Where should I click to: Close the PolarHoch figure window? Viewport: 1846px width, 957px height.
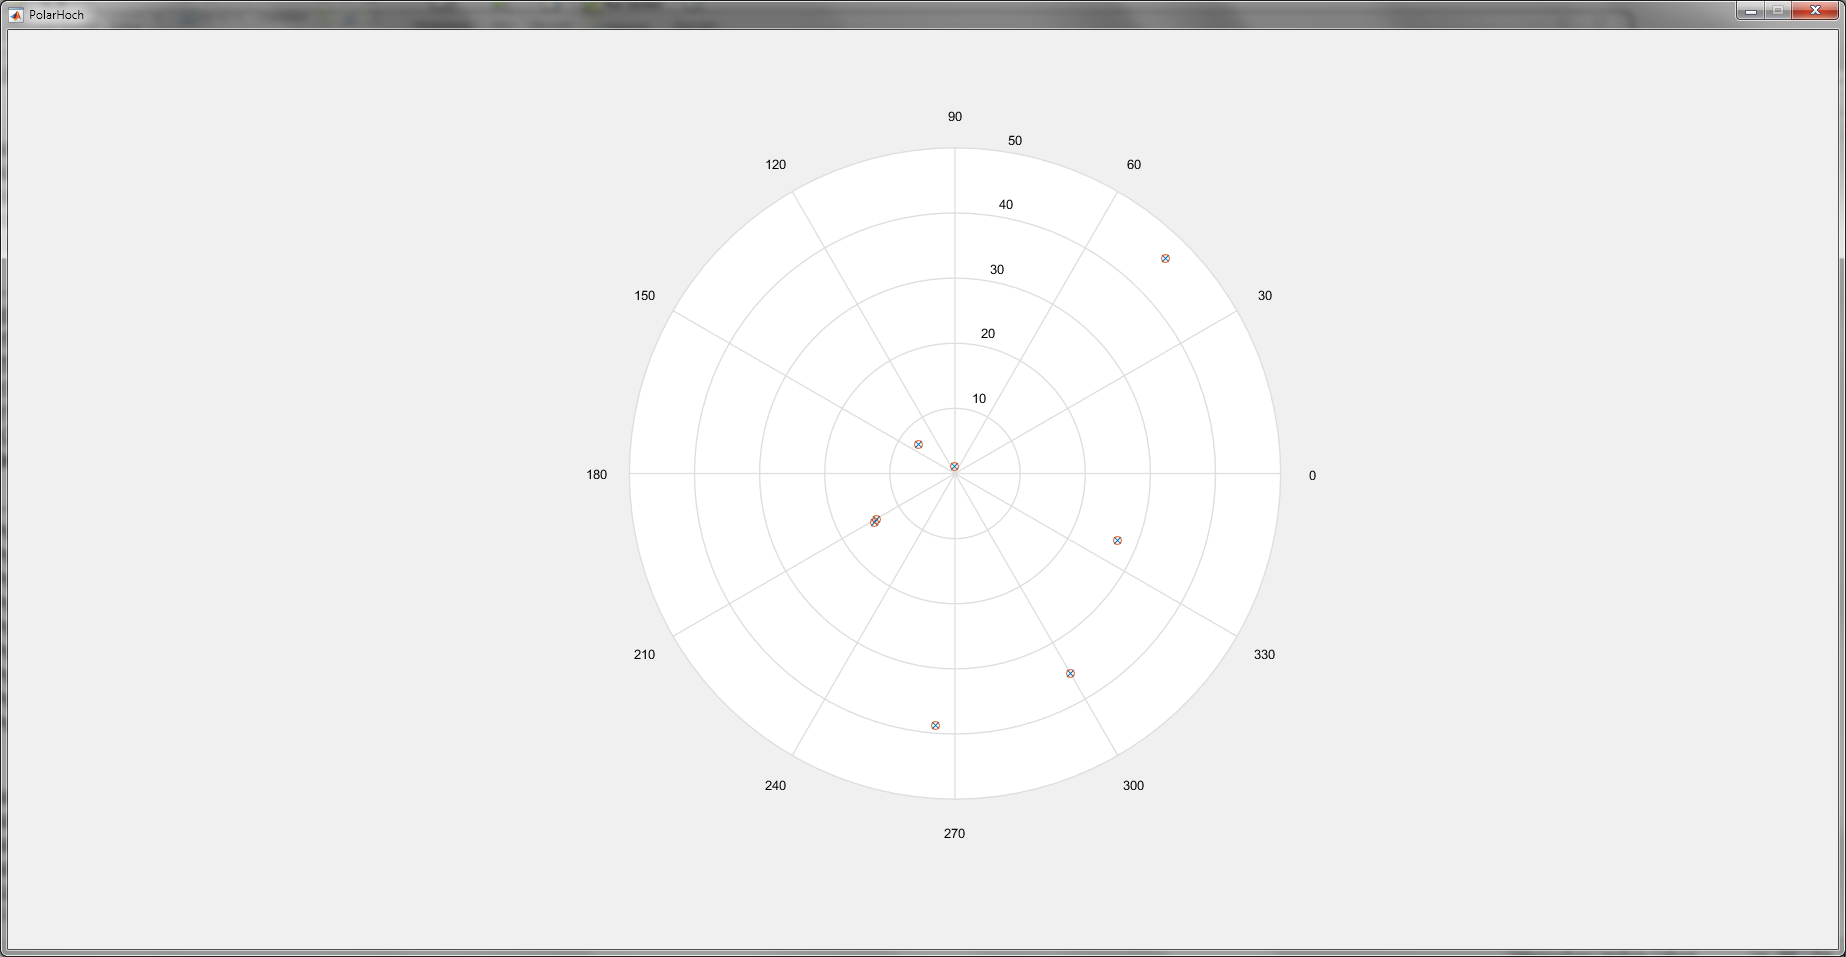[x=1815, y=11]
